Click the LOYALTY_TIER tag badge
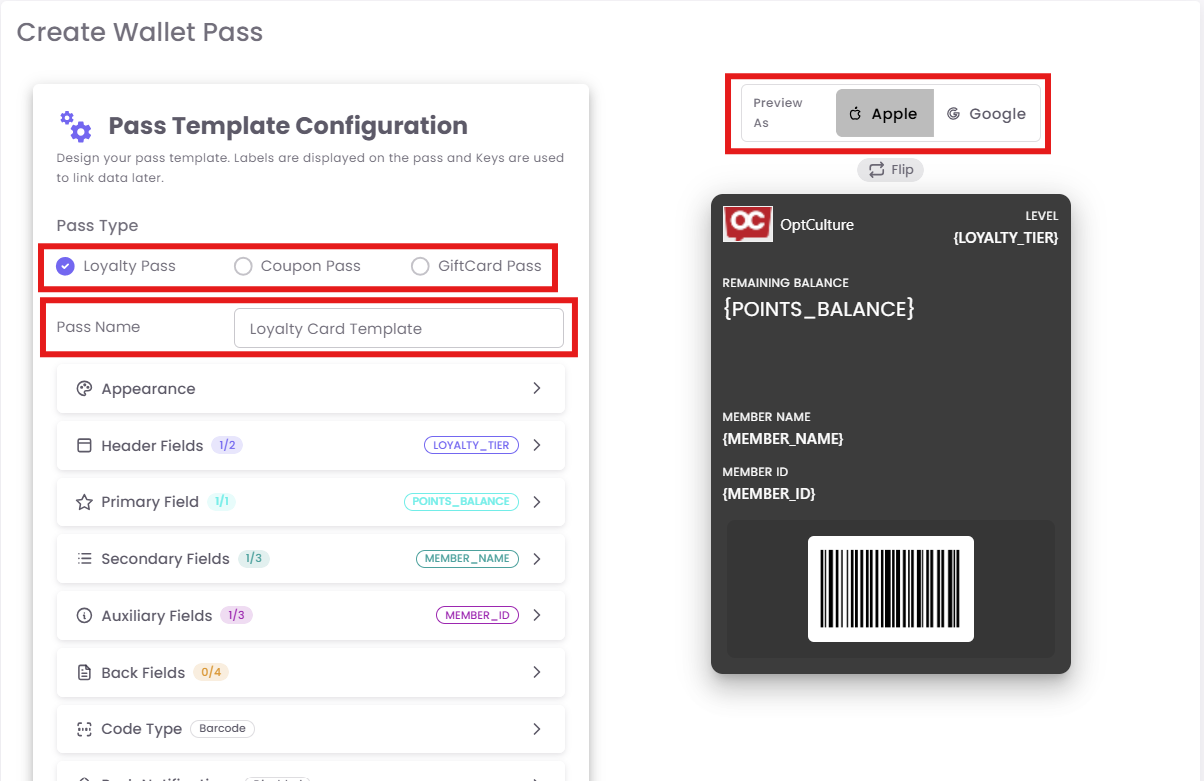Screen dimensions: 1204x781 [471, 446]
